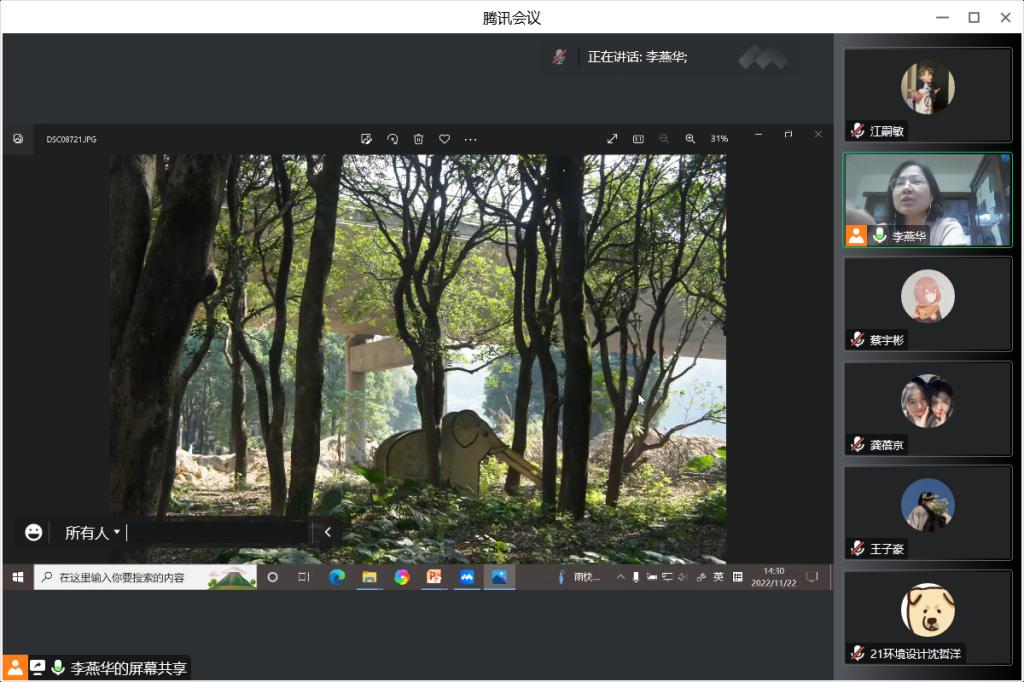The height and width of the screenshot is (682, 1024).
Task: Click the fullscreen expand arrows icon
Action: [612, 139]
